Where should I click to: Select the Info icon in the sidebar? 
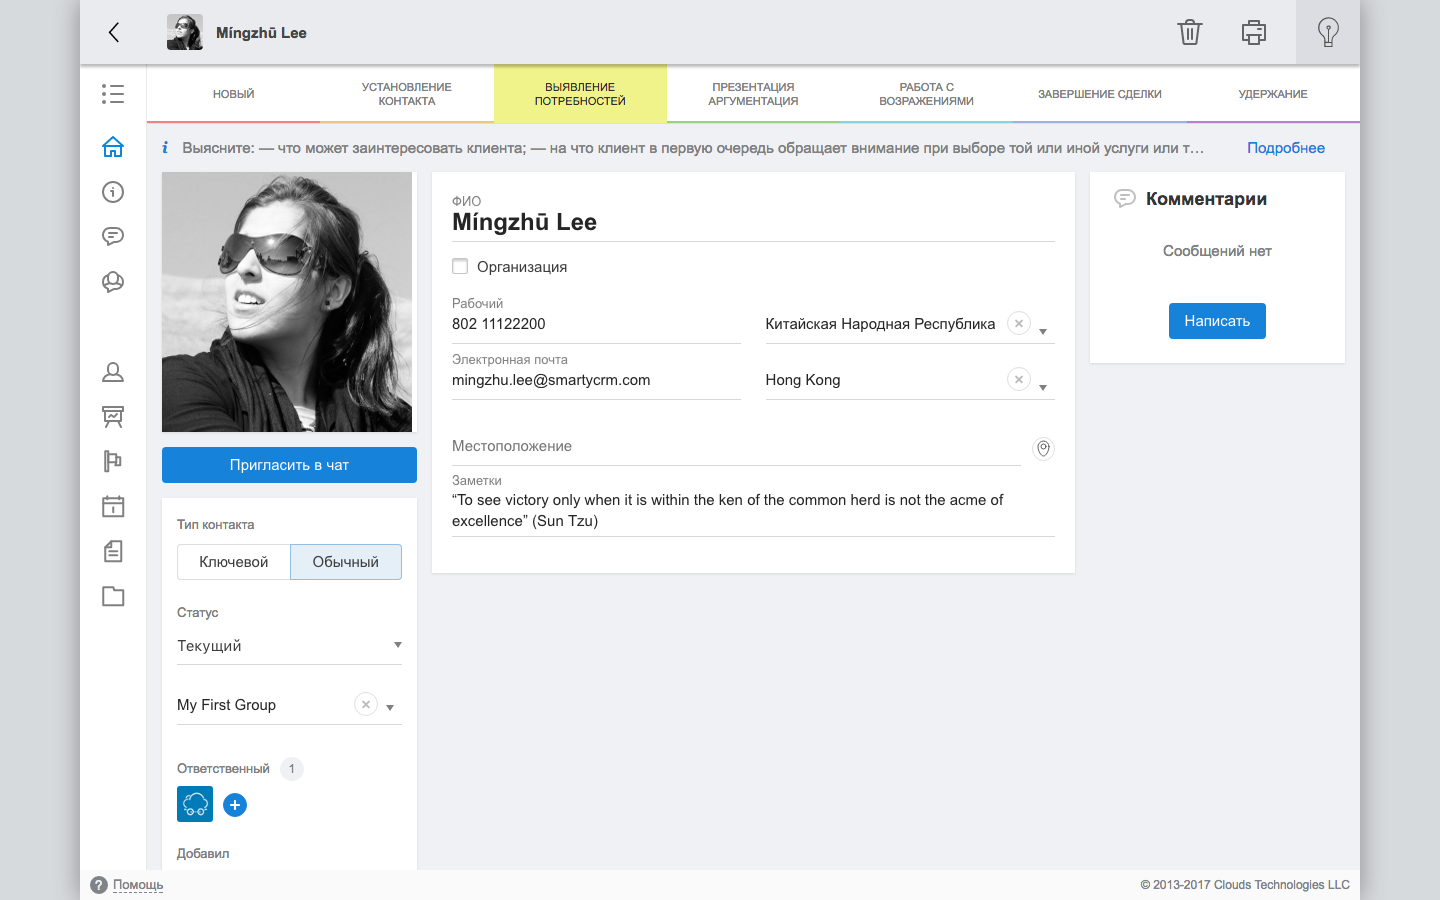pyautogui.click(x=113, y=192)
